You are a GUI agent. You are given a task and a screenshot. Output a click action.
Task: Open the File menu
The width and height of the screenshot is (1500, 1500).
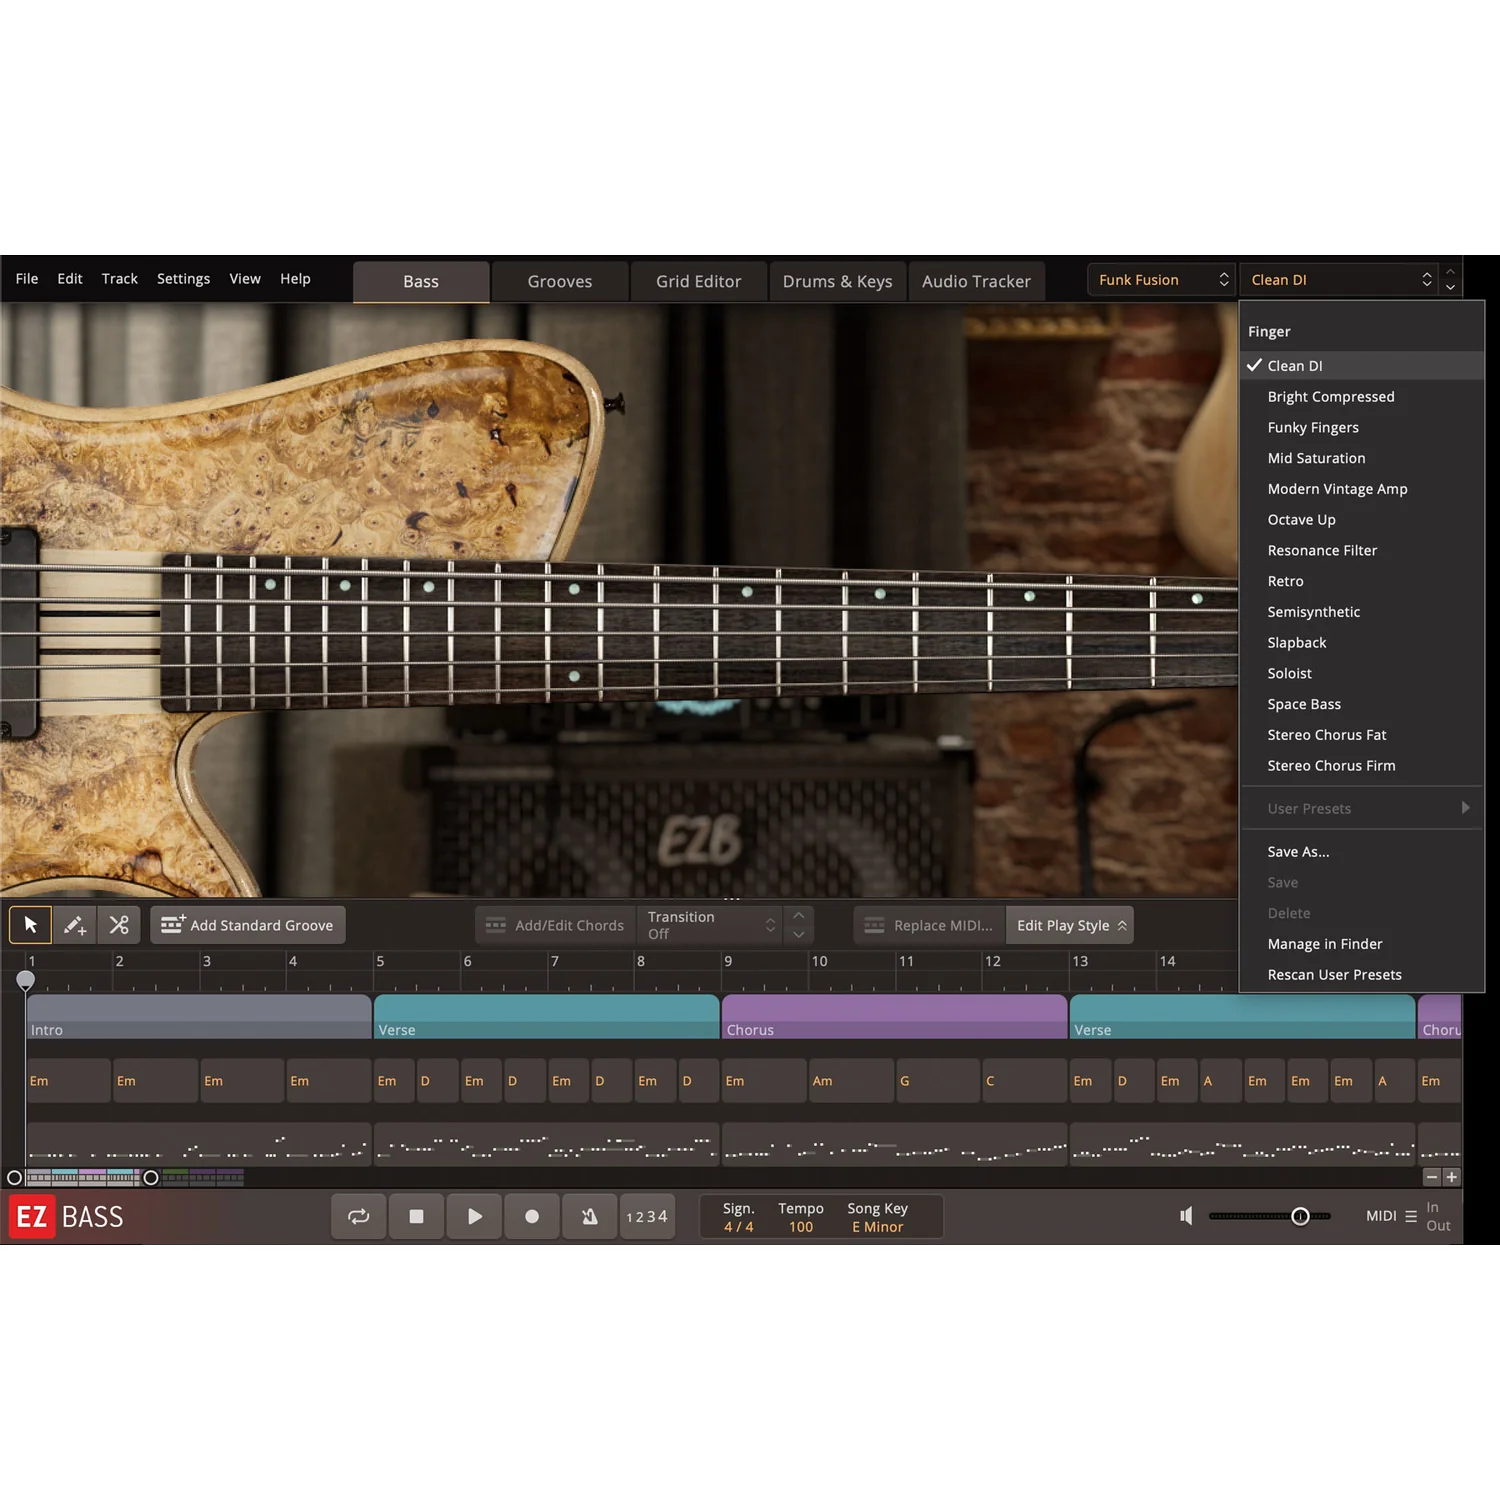tap(27, 279)
